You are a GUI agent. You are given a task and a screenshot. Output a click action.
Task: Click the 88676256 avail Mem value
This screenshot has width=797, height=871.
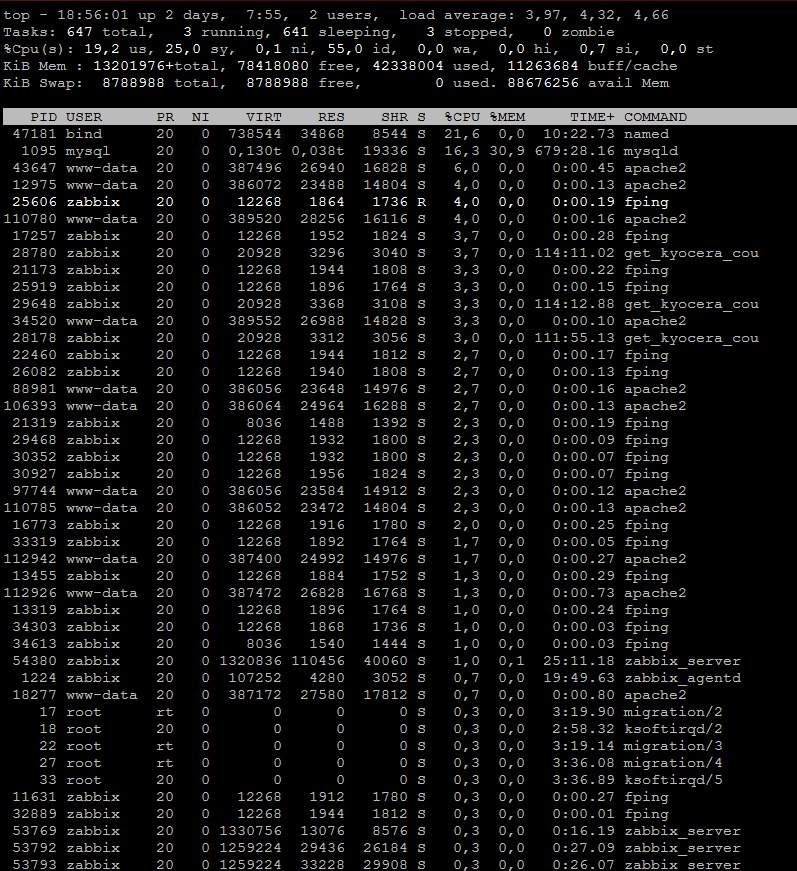tap(543, 83)
